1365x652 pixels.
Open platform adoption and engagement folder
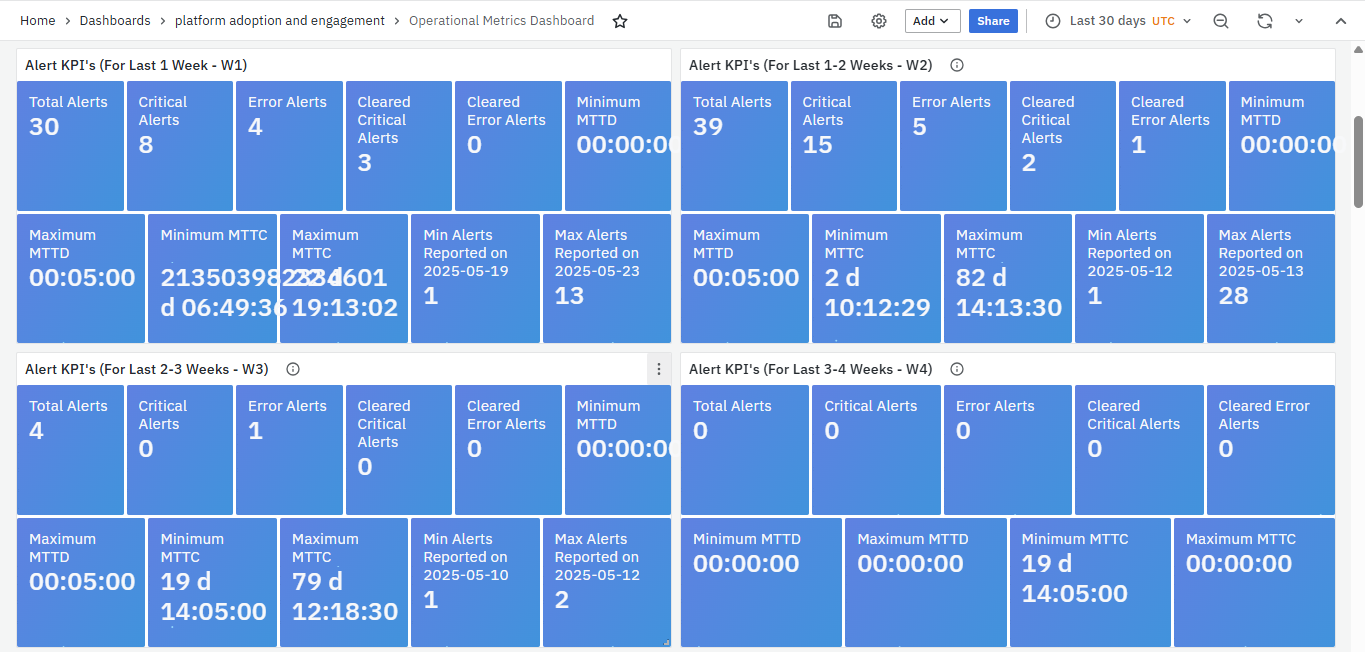coord(280,21)
